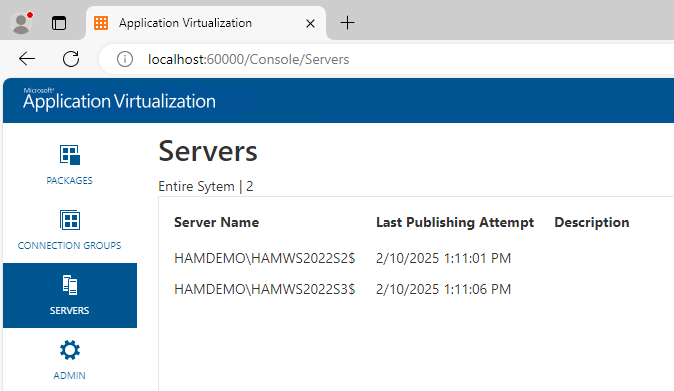The image size is (674, 391).
Task: Open the tab actions menu icon
Action: [x=59, y=23]
